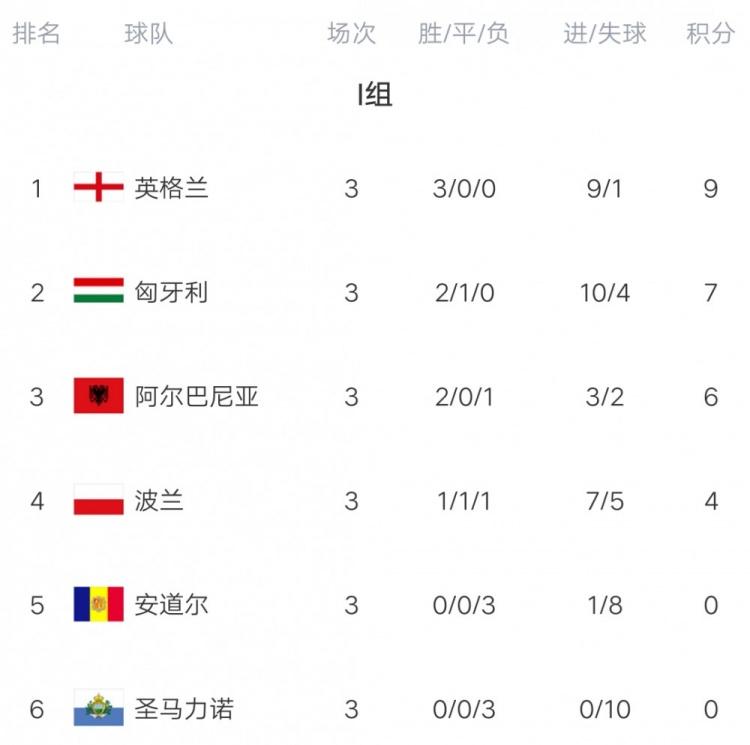Image resolution: width=750 pixels, height=745 pixels.
Task: Open the 匈牙利 team link
Action: pyautogui.click(x=171, y=292)
